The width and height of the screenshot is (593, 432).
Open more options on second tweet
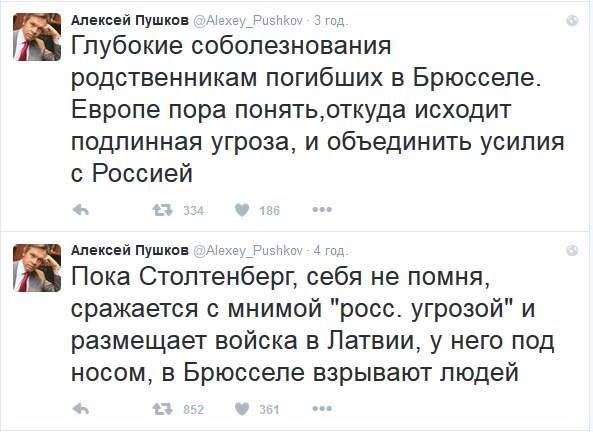coord(322,409)
